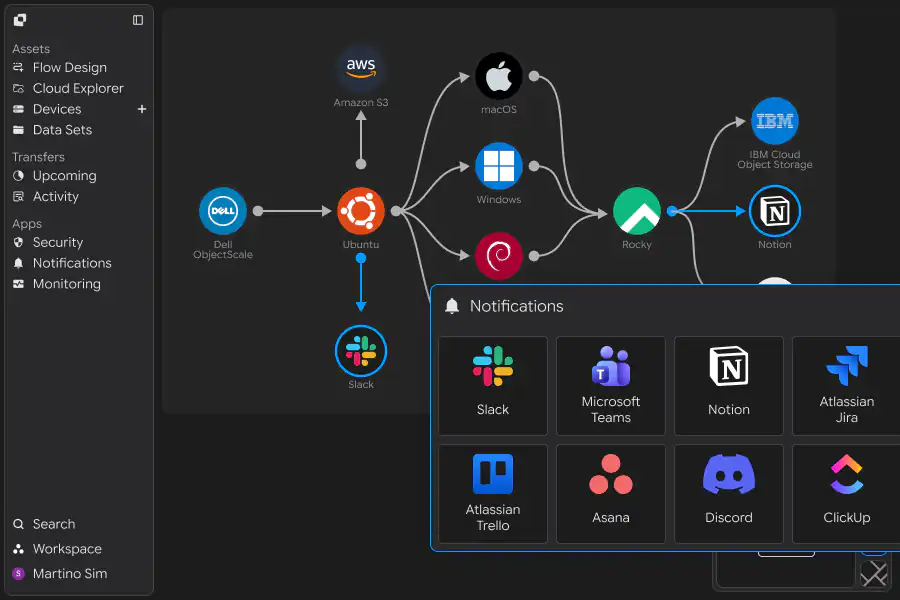Choose Atlassian Jira in the Notifications panel

tap(847, 386)
